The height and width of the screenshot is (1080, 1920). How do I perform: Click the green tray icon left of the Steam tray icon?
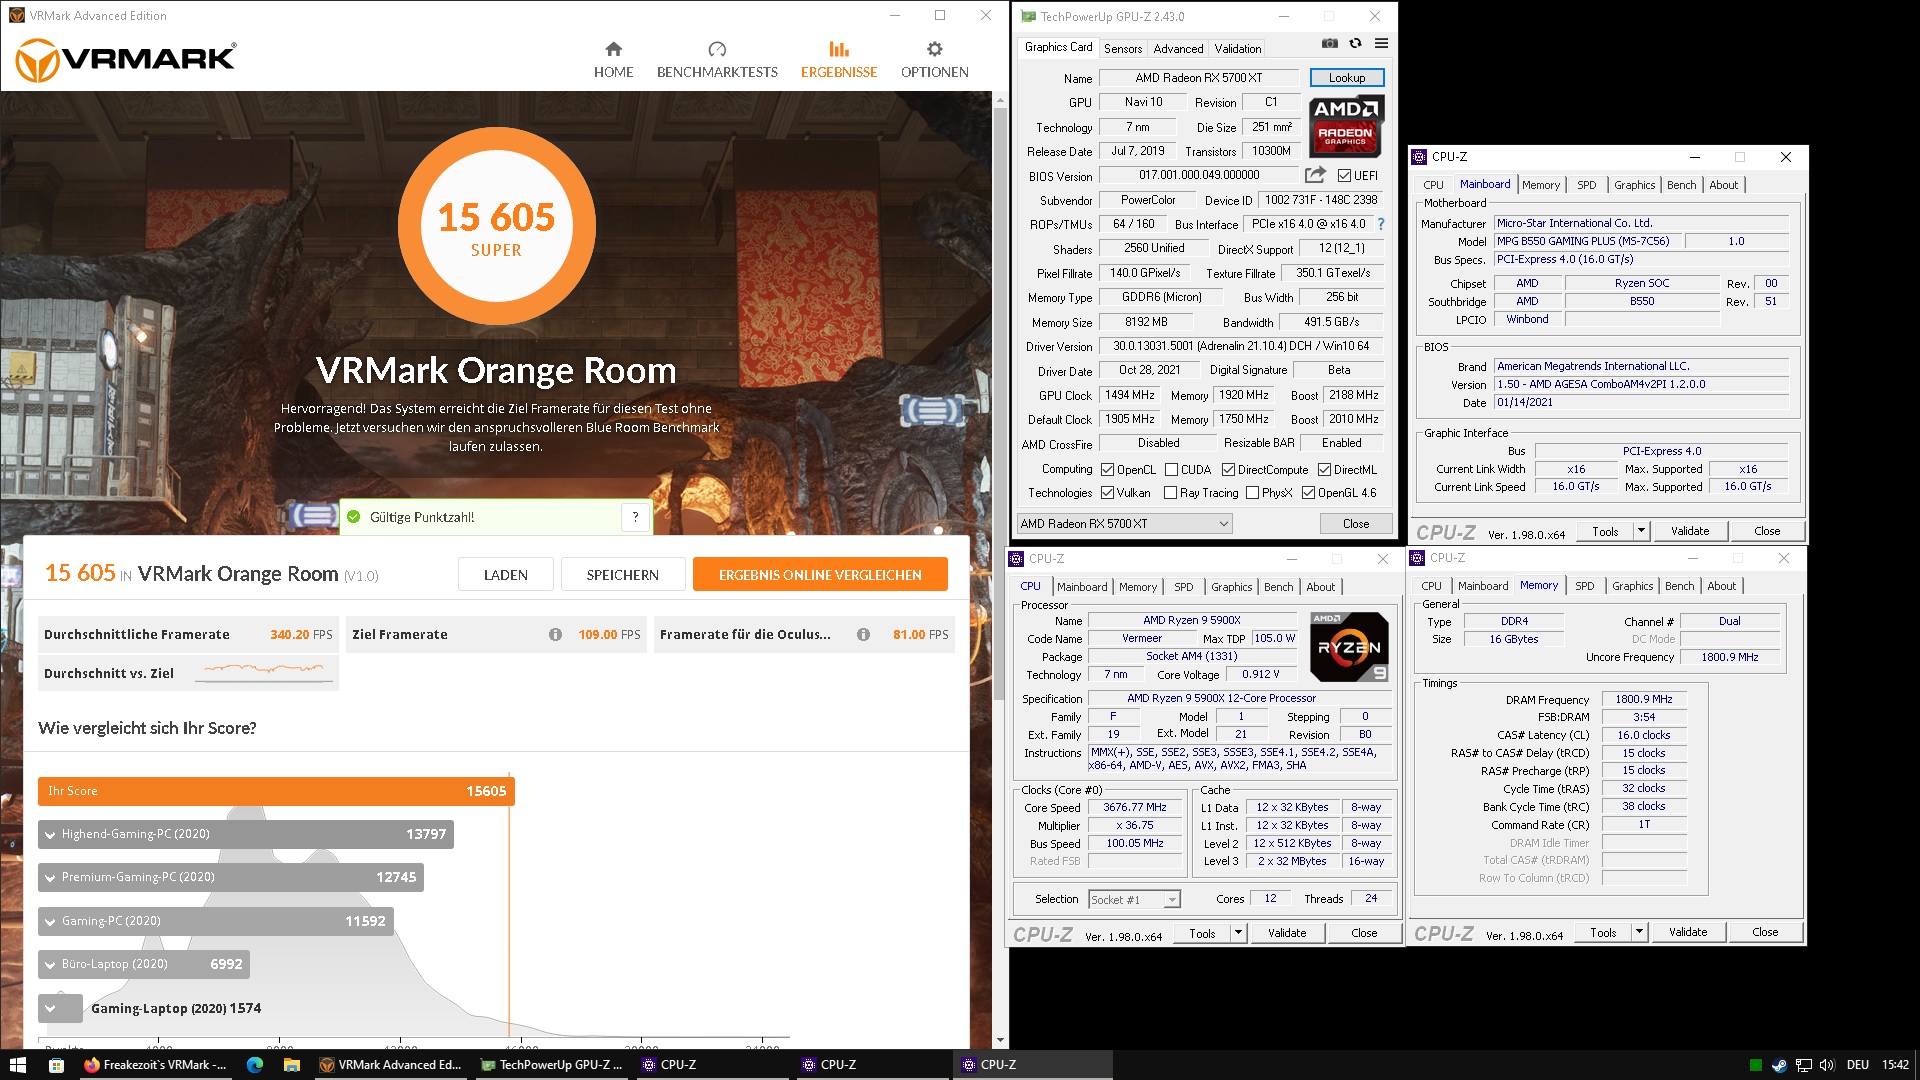pos(1755,1065)
